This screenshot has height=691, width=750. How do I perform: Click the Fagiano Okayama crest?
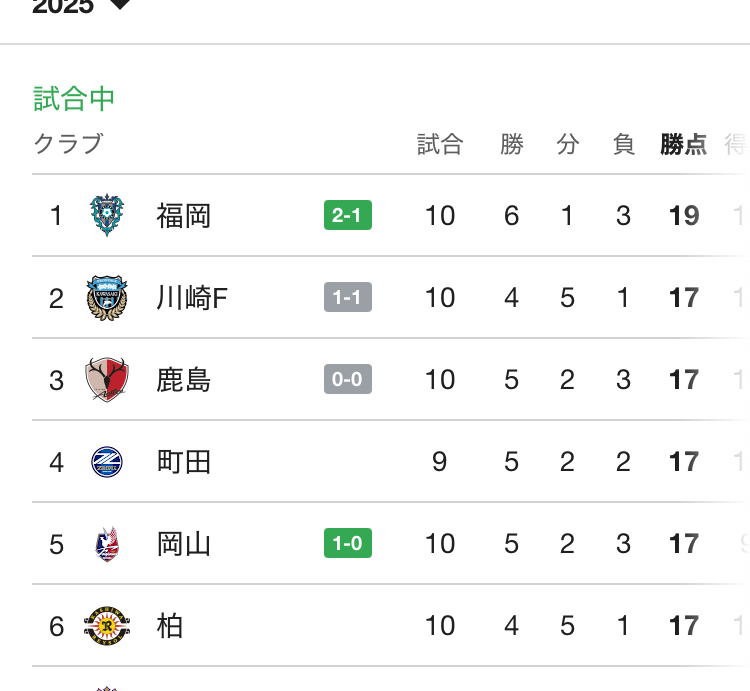(107, 544)
